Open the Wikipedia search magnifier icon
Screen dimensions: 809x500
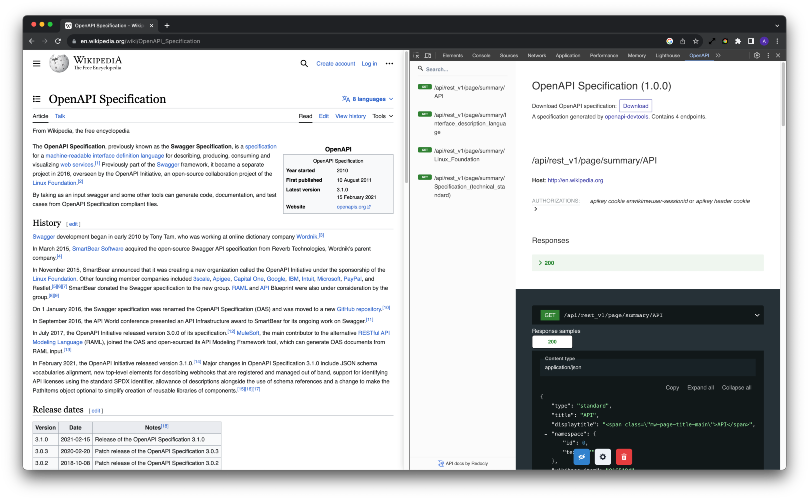pos(304,63)
